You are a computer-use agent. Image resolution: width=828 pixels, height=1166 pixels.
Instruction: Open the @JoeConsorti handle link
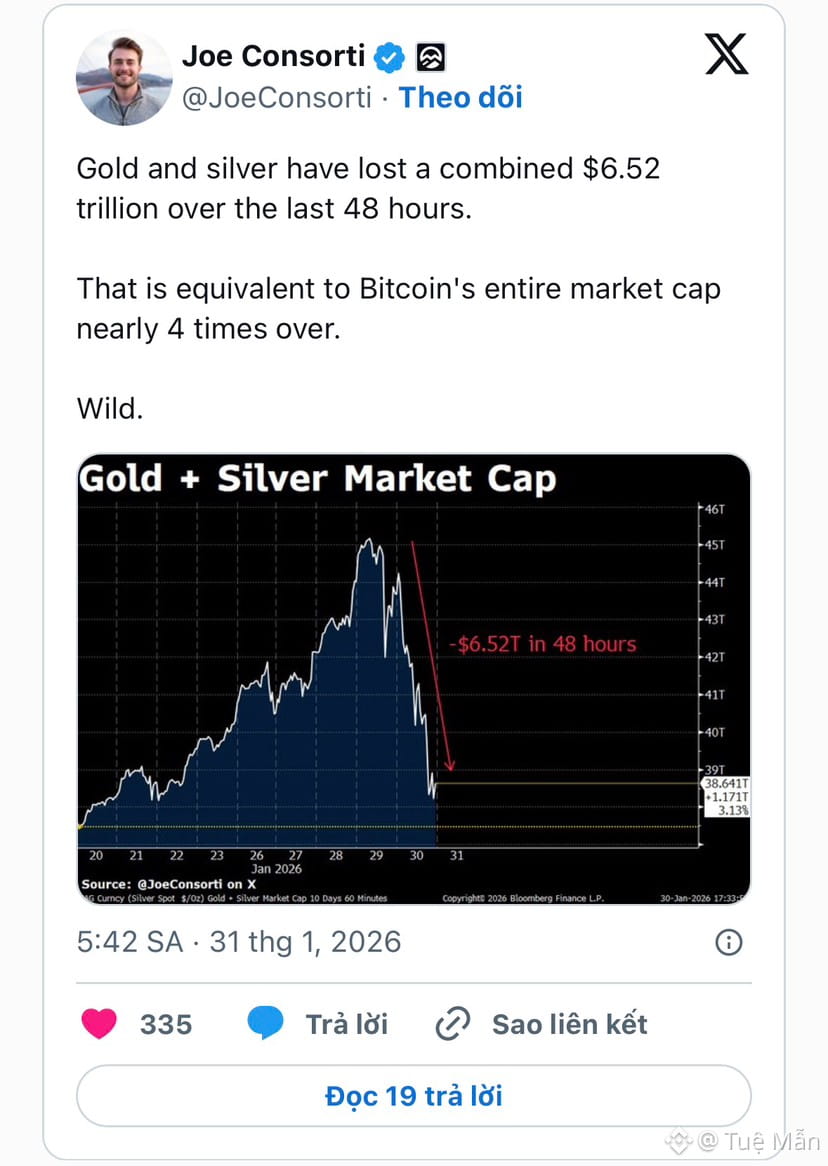coord(277,97)
